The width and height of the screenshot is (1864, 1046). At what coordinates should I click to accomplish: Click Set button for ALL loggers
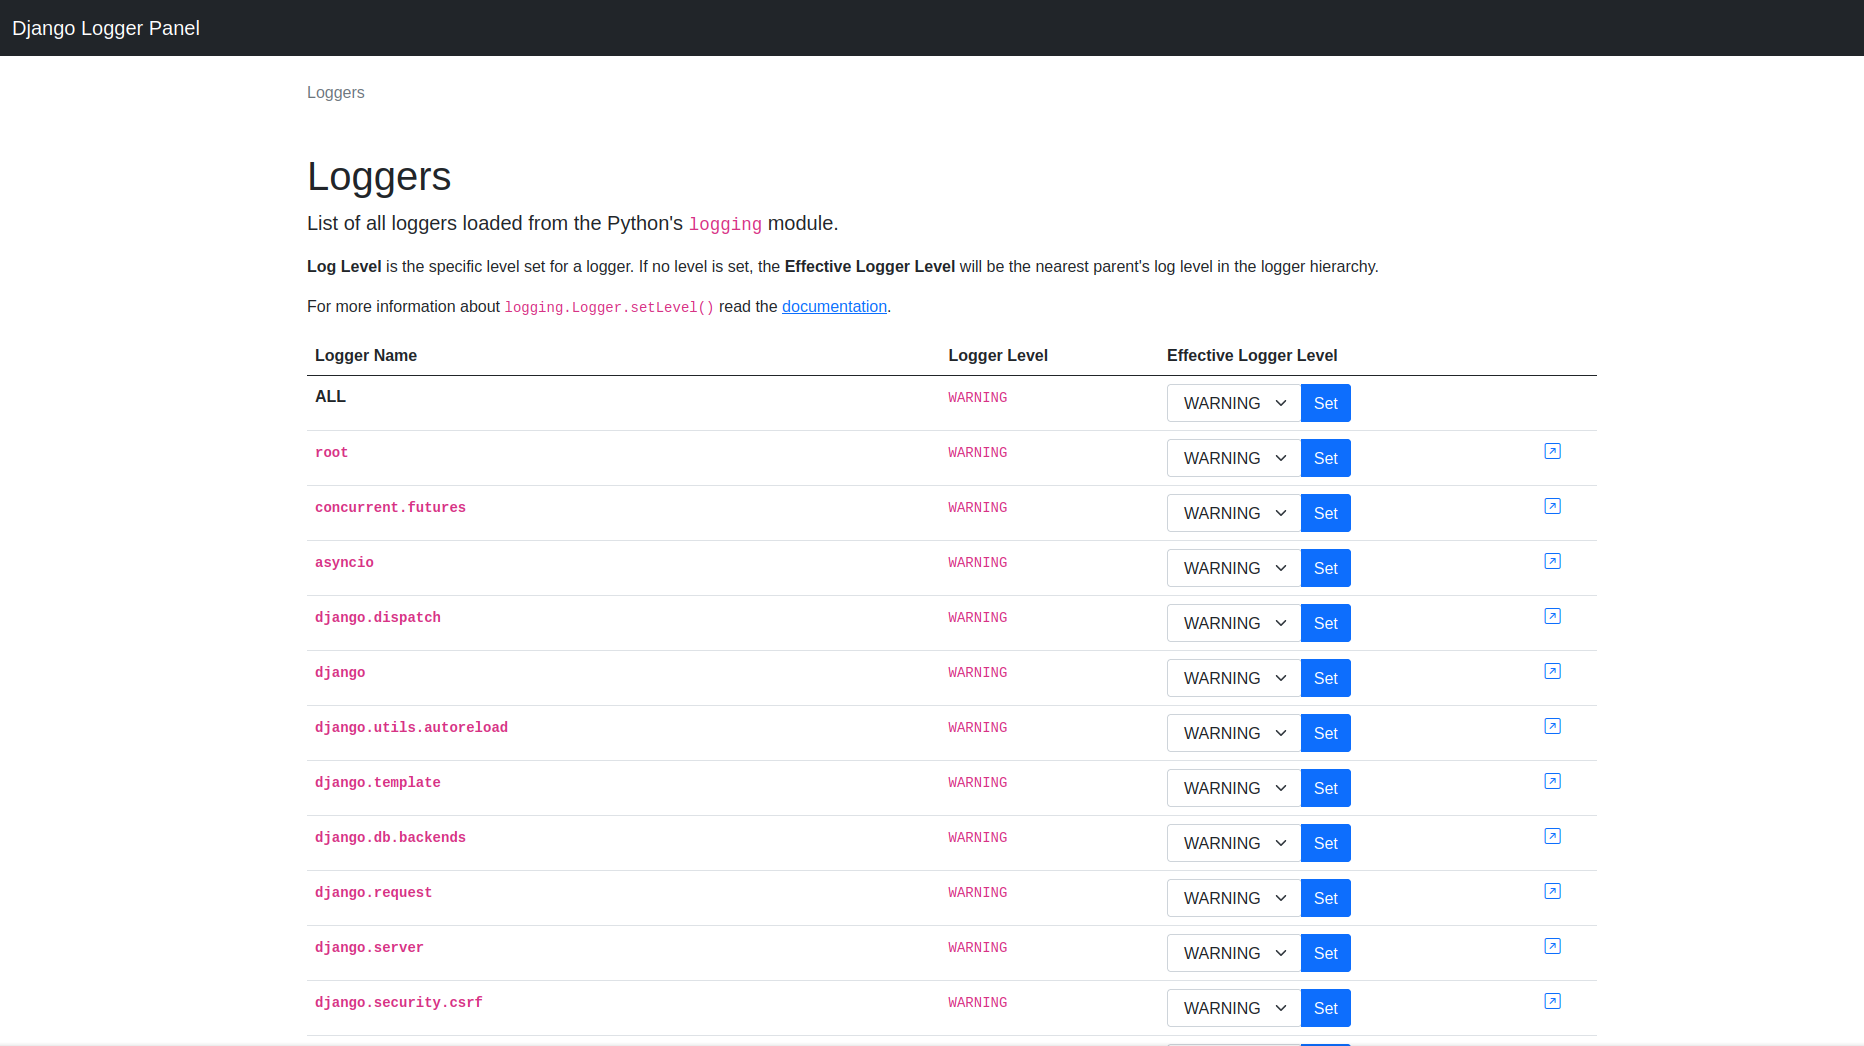tap(1326, 403)
